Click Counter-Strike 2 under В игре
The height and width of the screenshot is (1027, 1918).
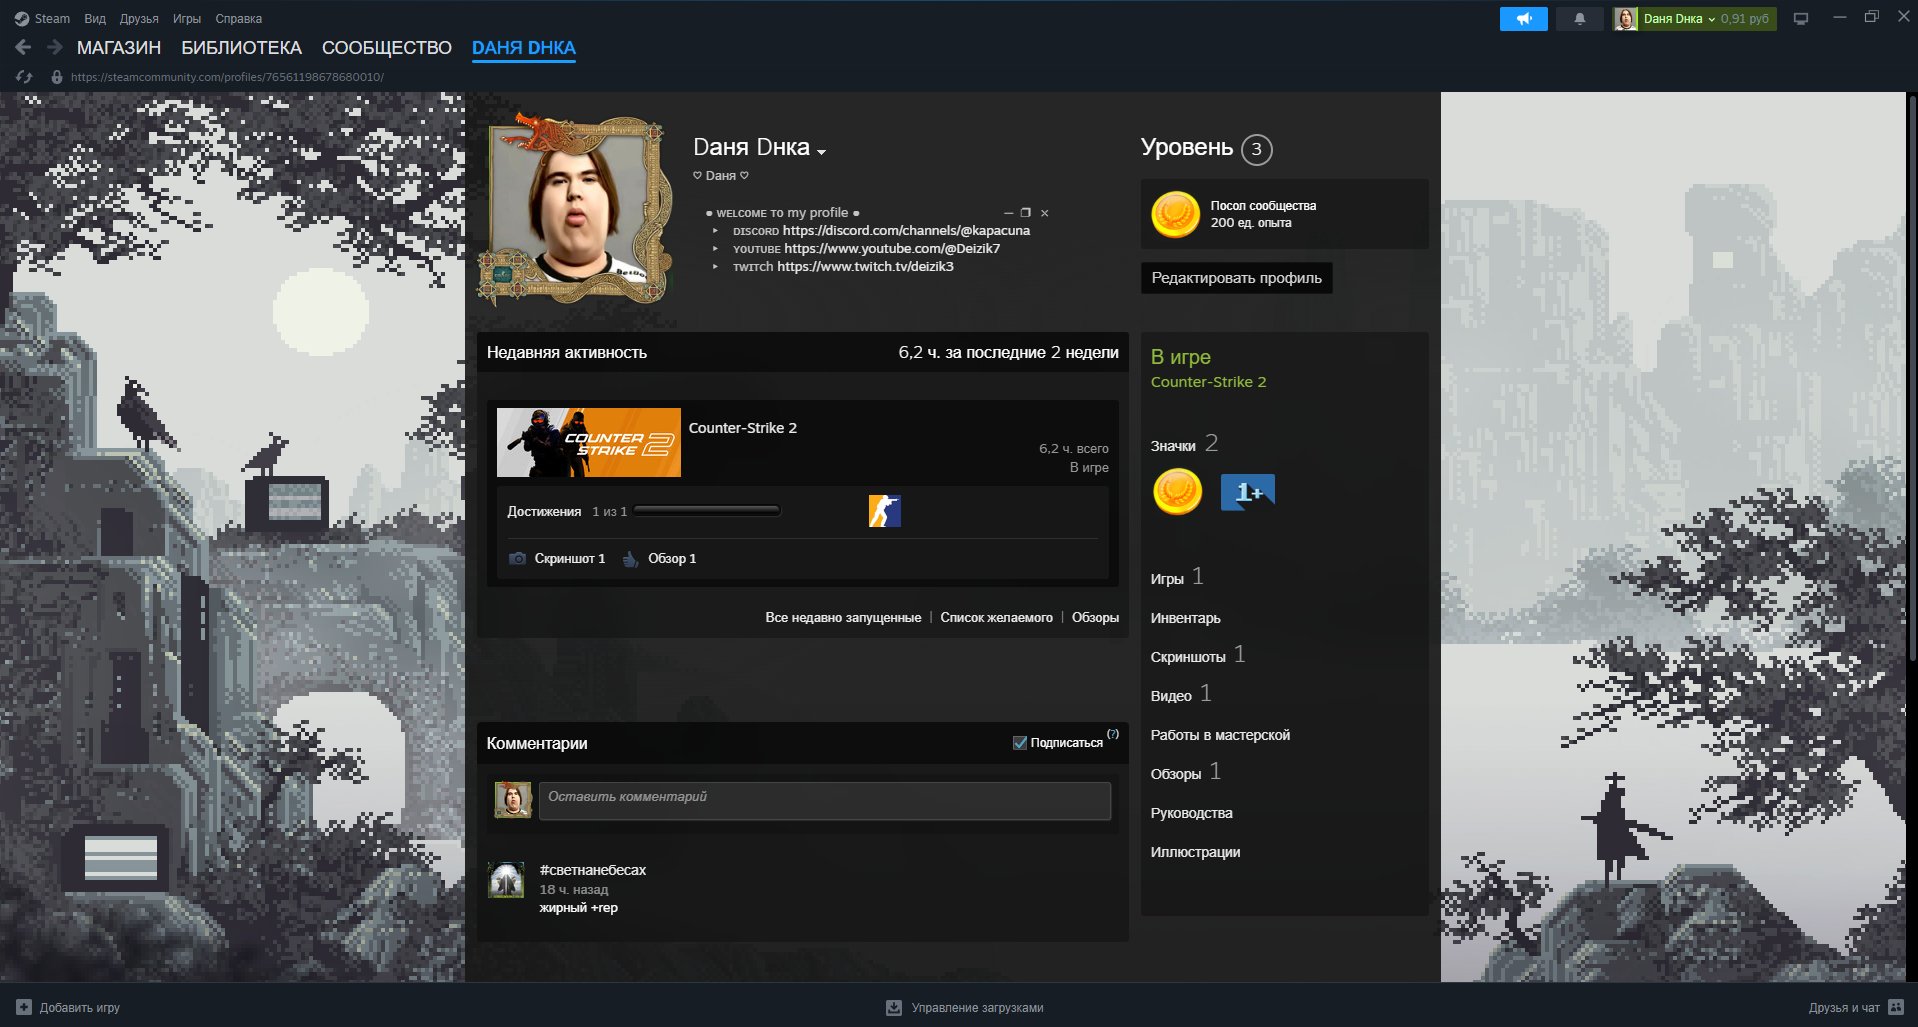tap(1208, 382)
